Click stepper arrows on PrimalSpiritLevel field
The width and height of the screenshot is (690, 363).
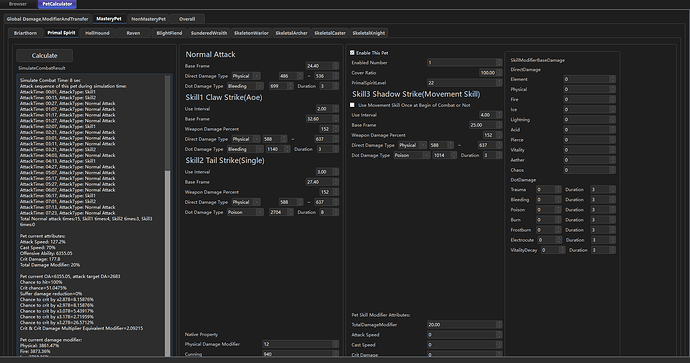point(499,83)
